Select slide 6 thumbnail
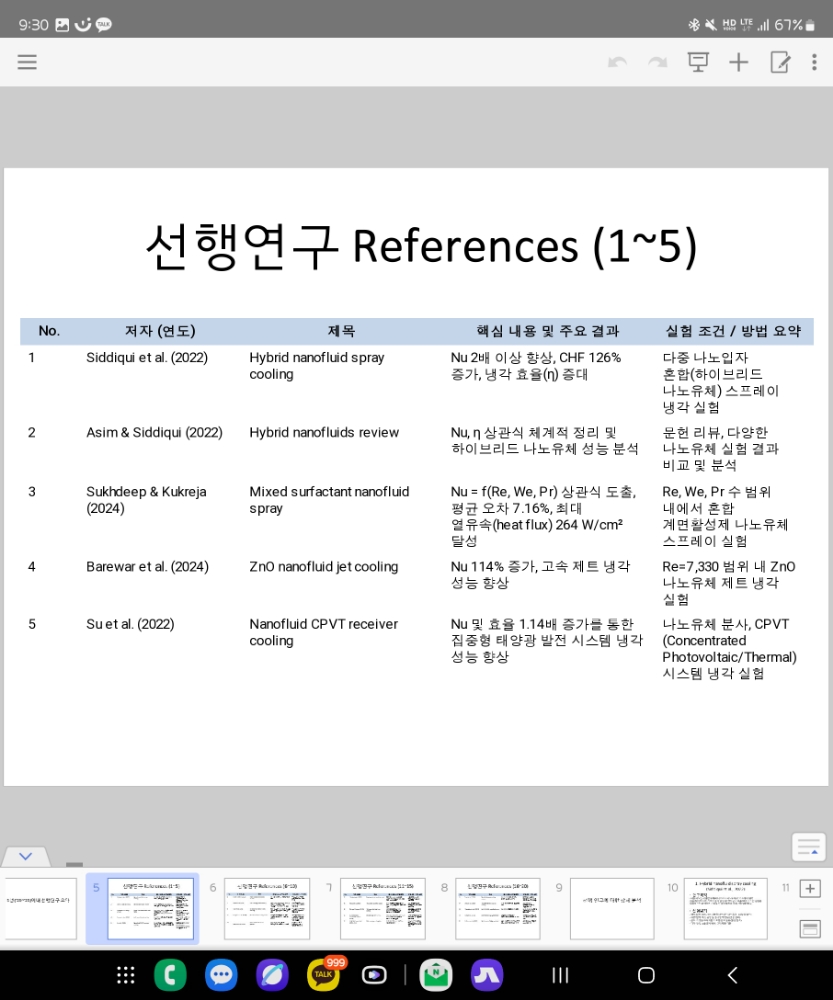 pyautogui.click(x=267, y=908)
